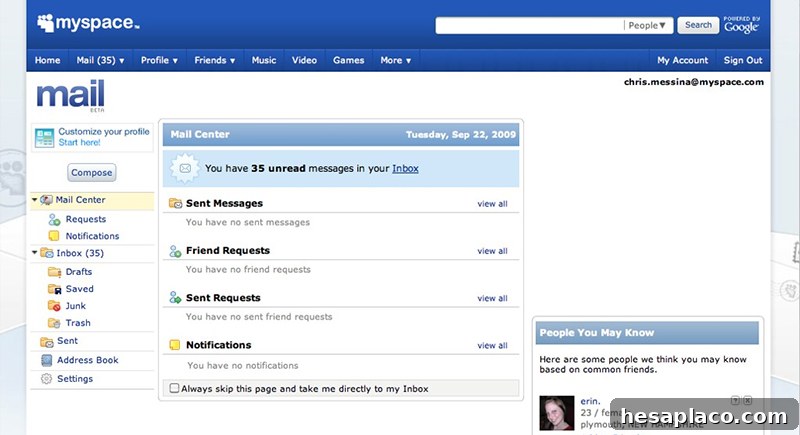Open erin. profile name link
This screenshot has width=800, height=435.
(590, 401)
